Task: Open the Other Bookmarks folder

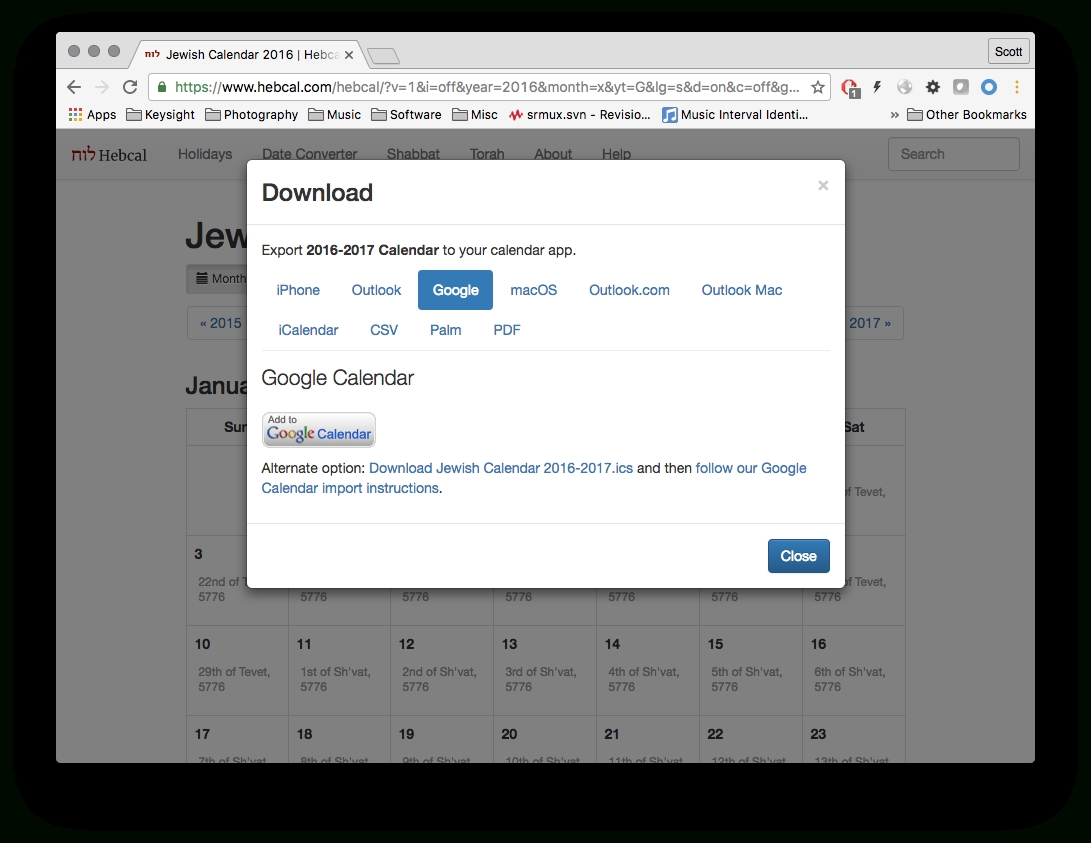Action: pos(966,115)
